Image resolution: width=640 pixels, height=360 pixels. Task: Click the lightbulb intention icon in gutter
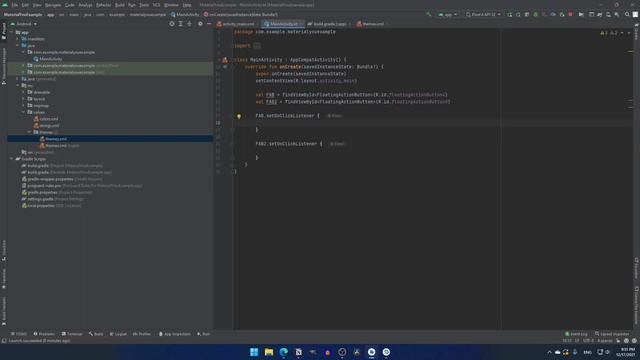[x=239, y=116]
